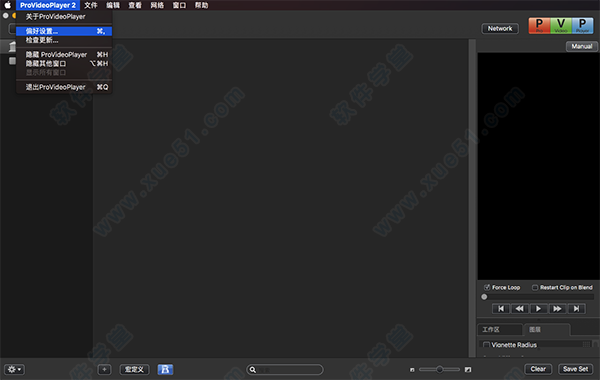
Task: Skip to previous clip button
Action: (x=501, y=309)
